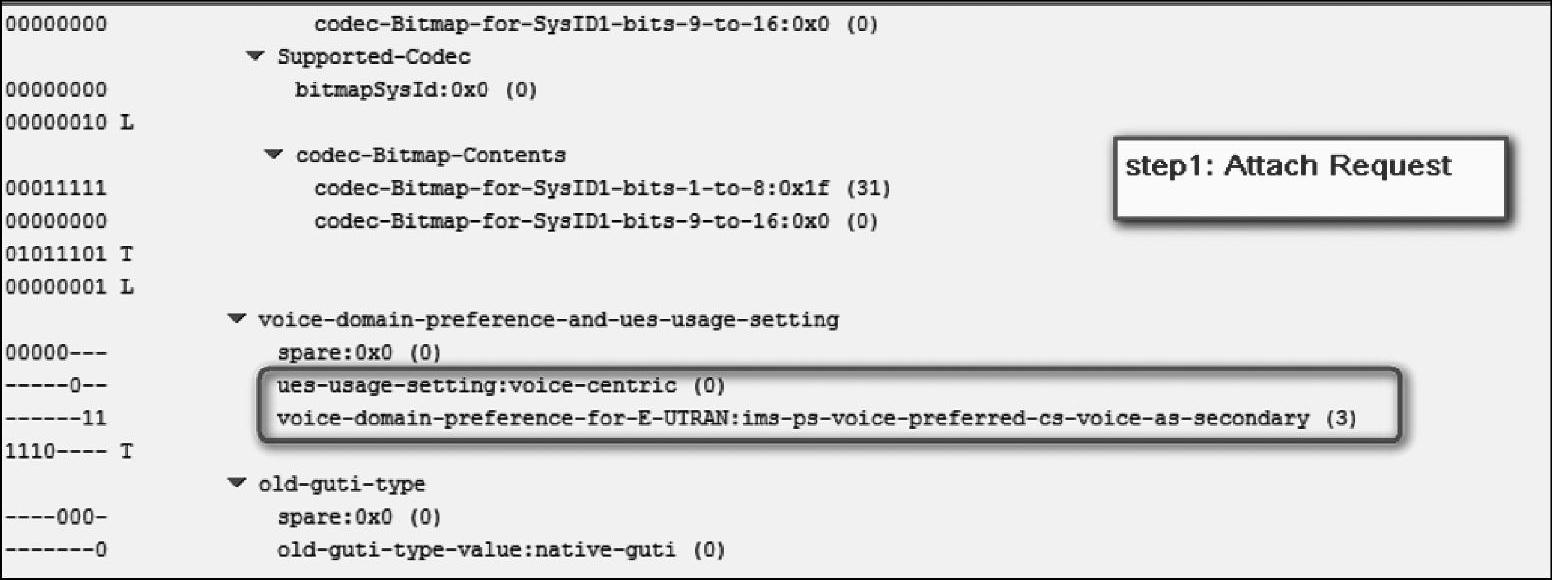Select the 00000010 L length byte
The image size is (1552, 580).
point(68,124)
